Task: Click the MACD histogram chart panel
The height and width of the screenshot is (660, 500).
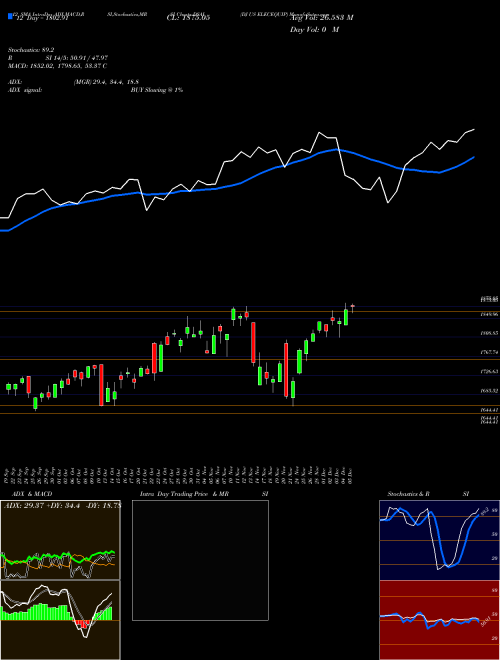Action: click(60, 620)
